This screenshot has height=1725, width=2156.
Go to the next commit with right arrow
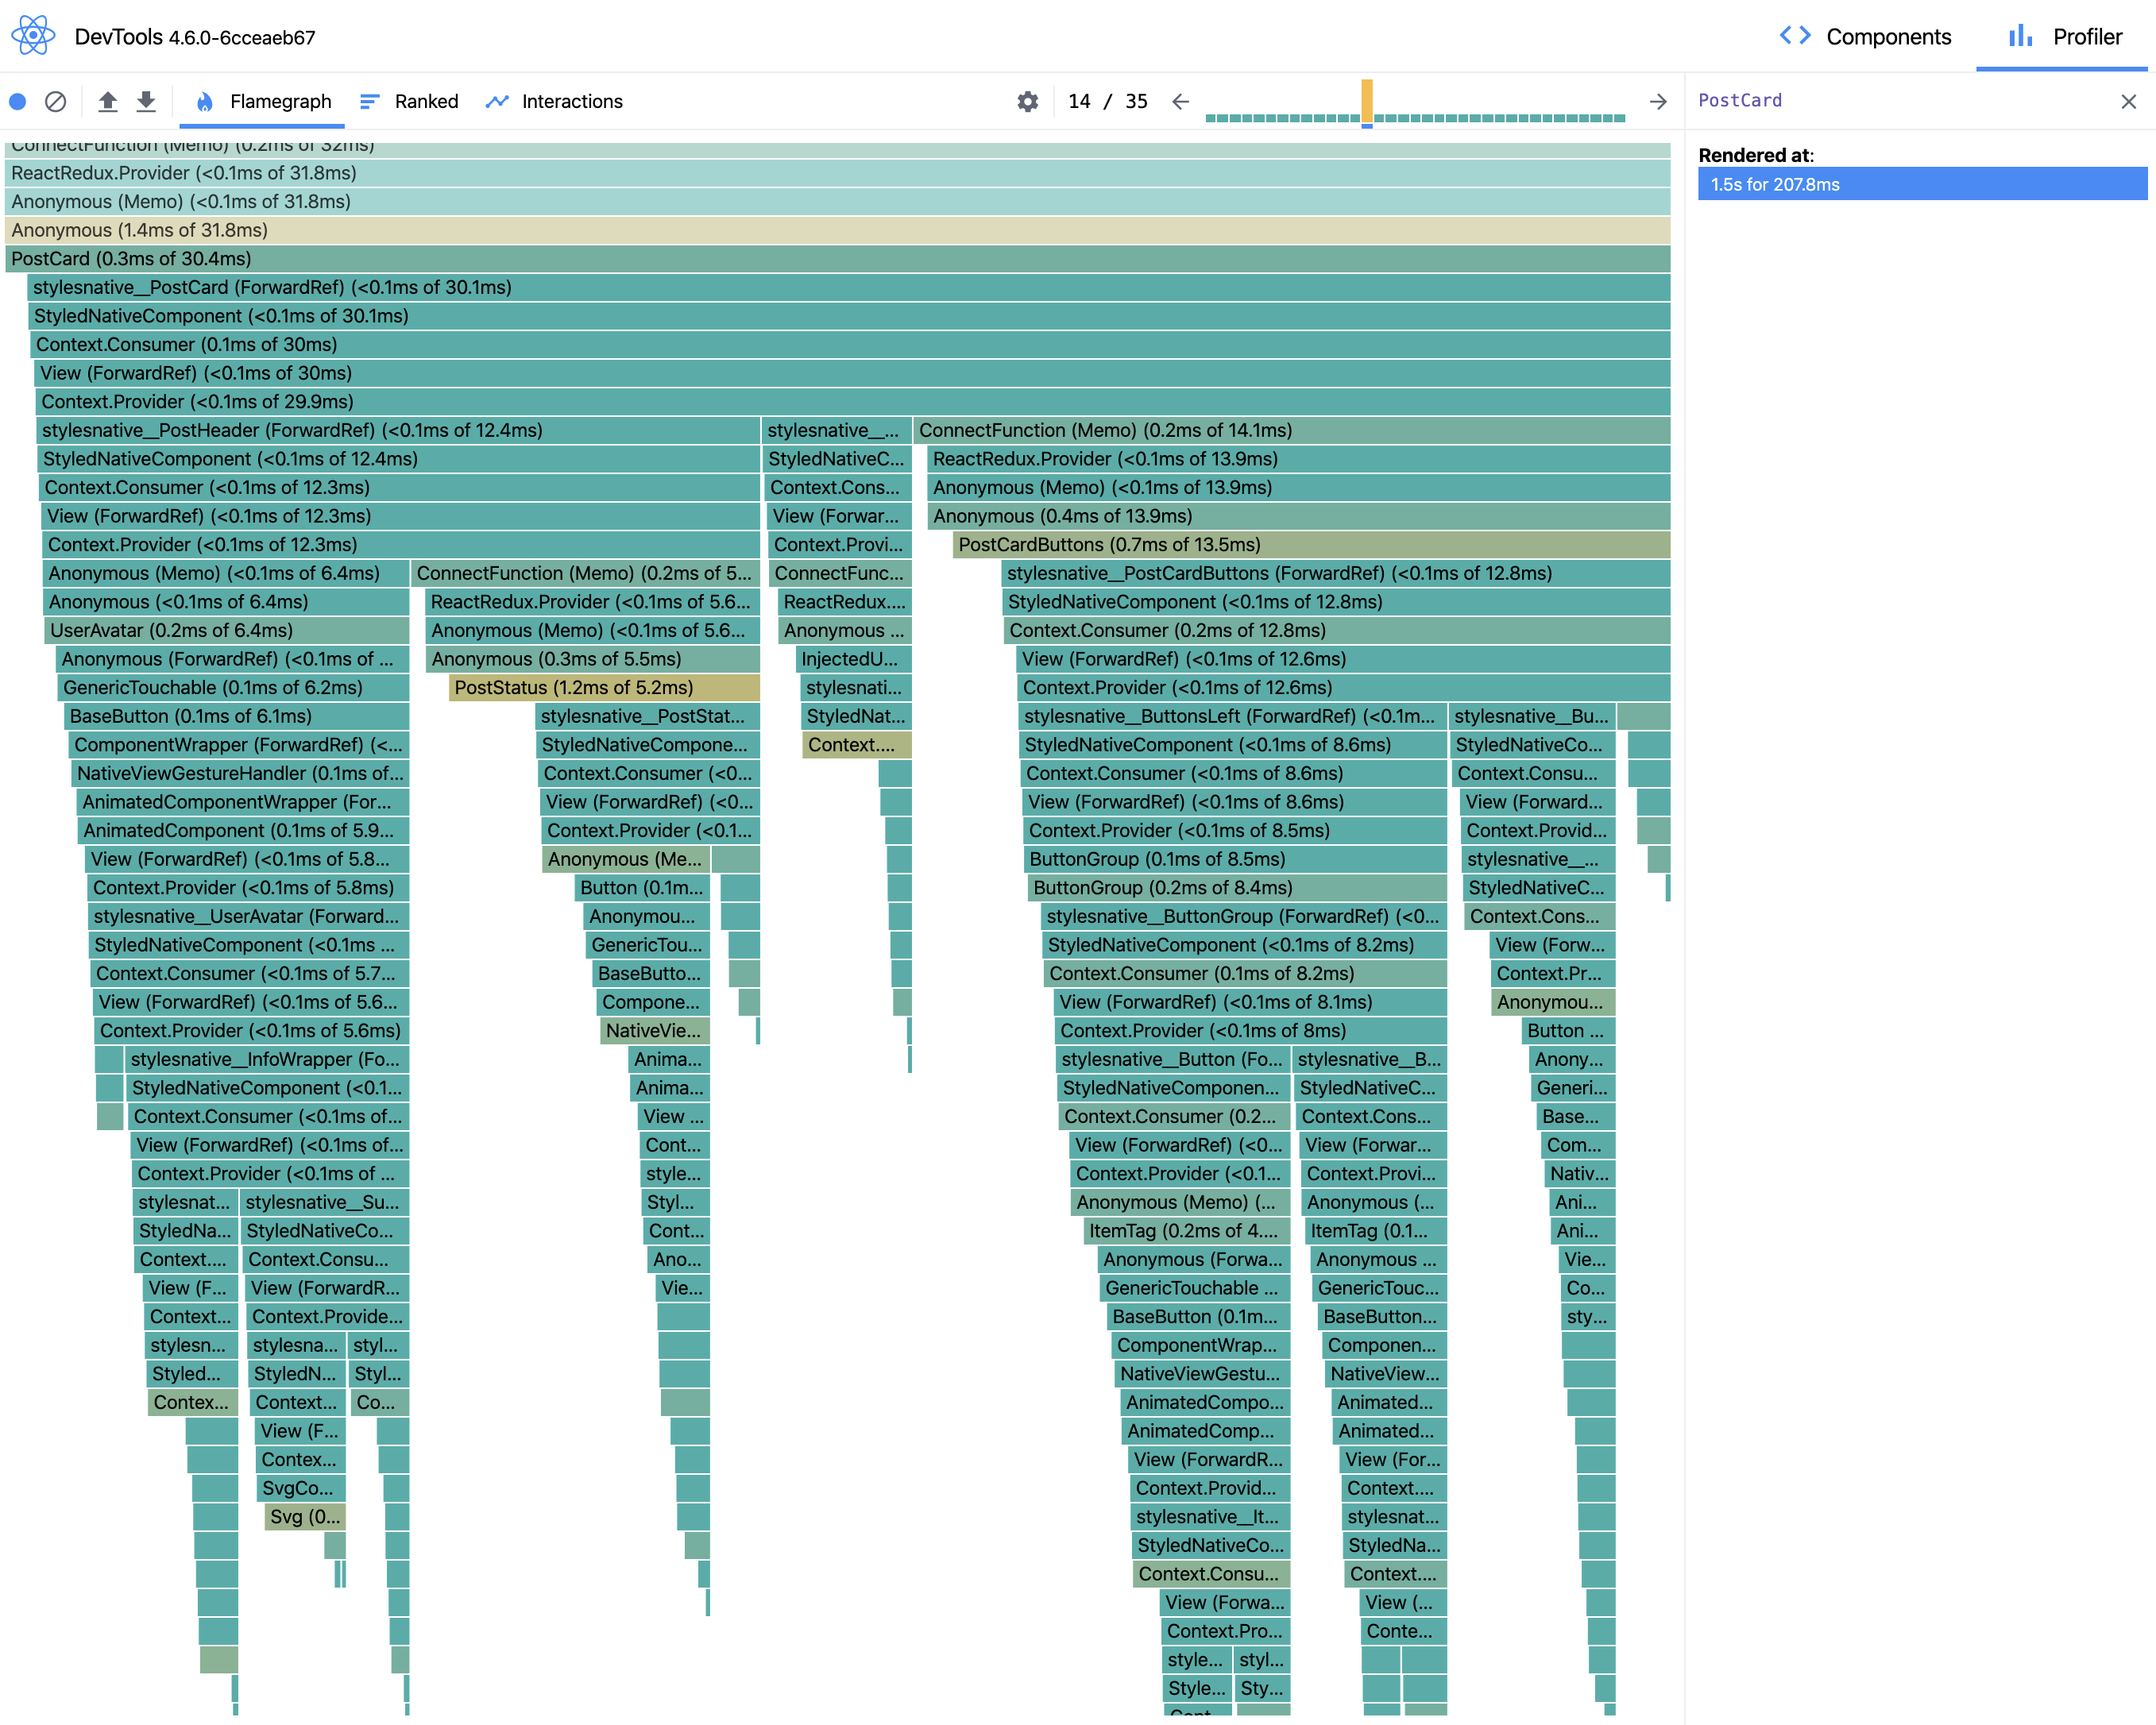[1658, 101]
